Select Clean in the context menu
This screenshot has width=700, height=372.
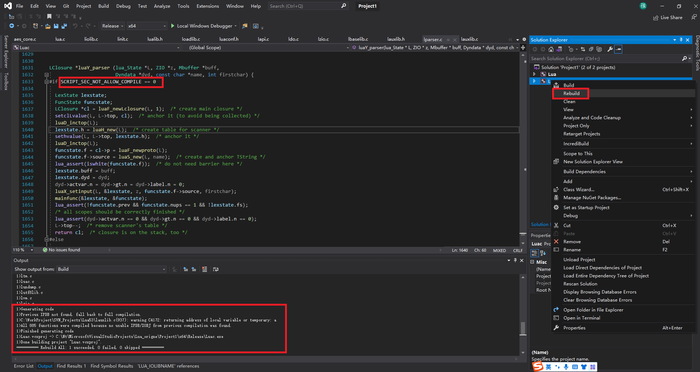pyautogui.click(x=569, y=101)
